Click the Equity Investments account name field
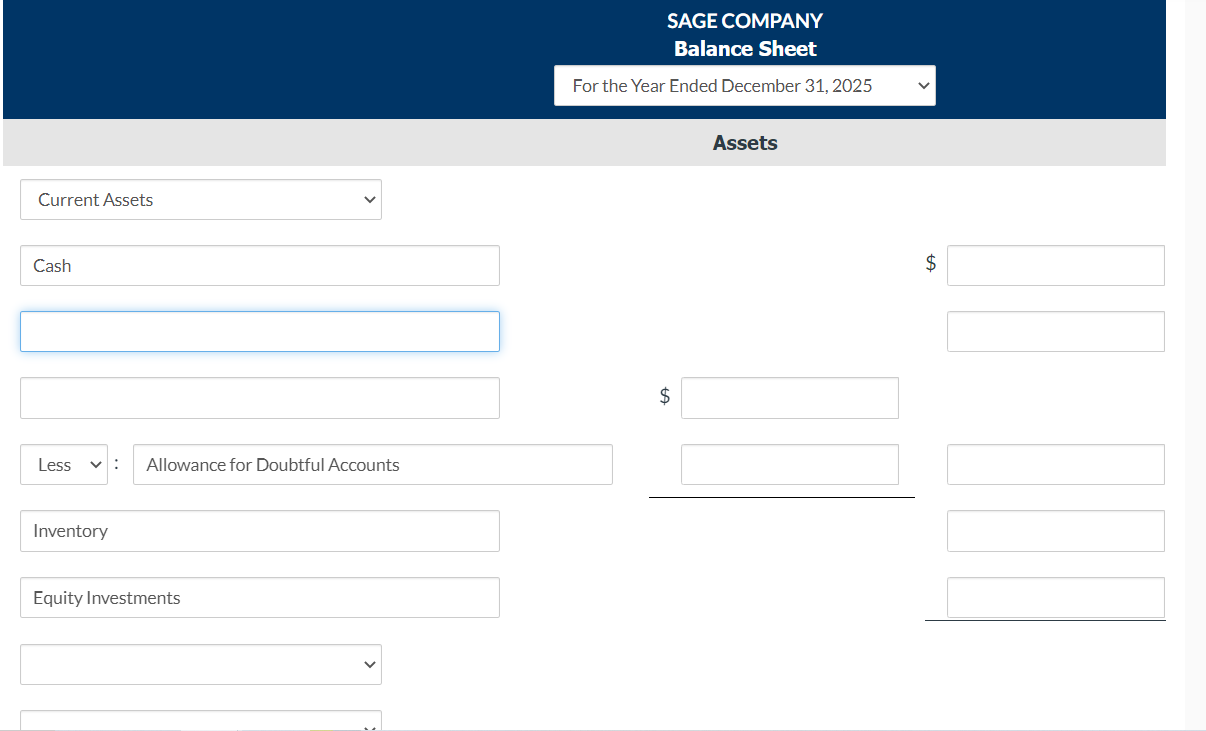 pos(260,598)
